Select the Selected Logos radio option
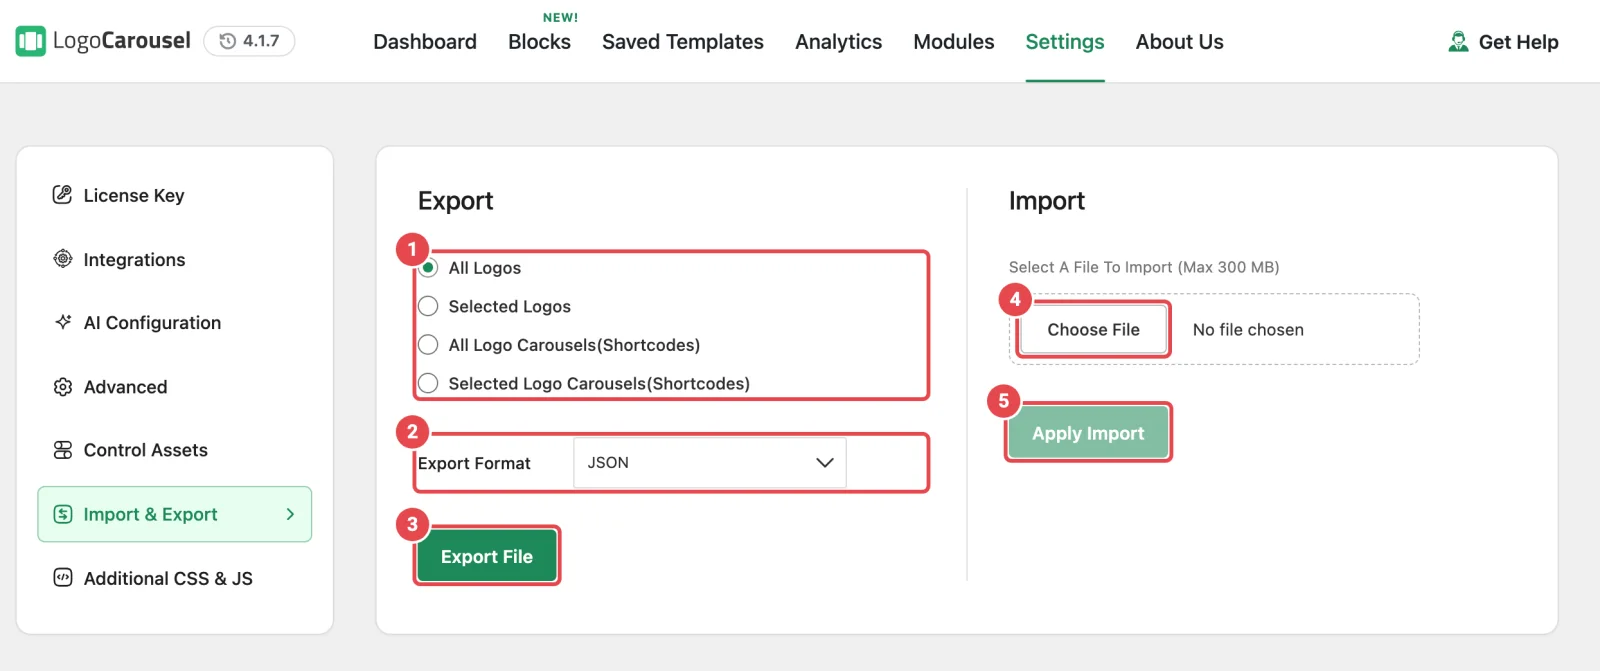 (428, 306)
